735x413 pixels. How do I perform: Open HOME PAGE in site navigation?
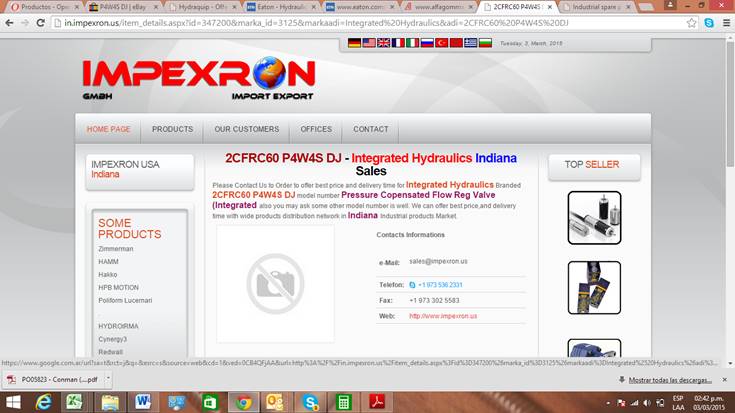coord(108,129)
